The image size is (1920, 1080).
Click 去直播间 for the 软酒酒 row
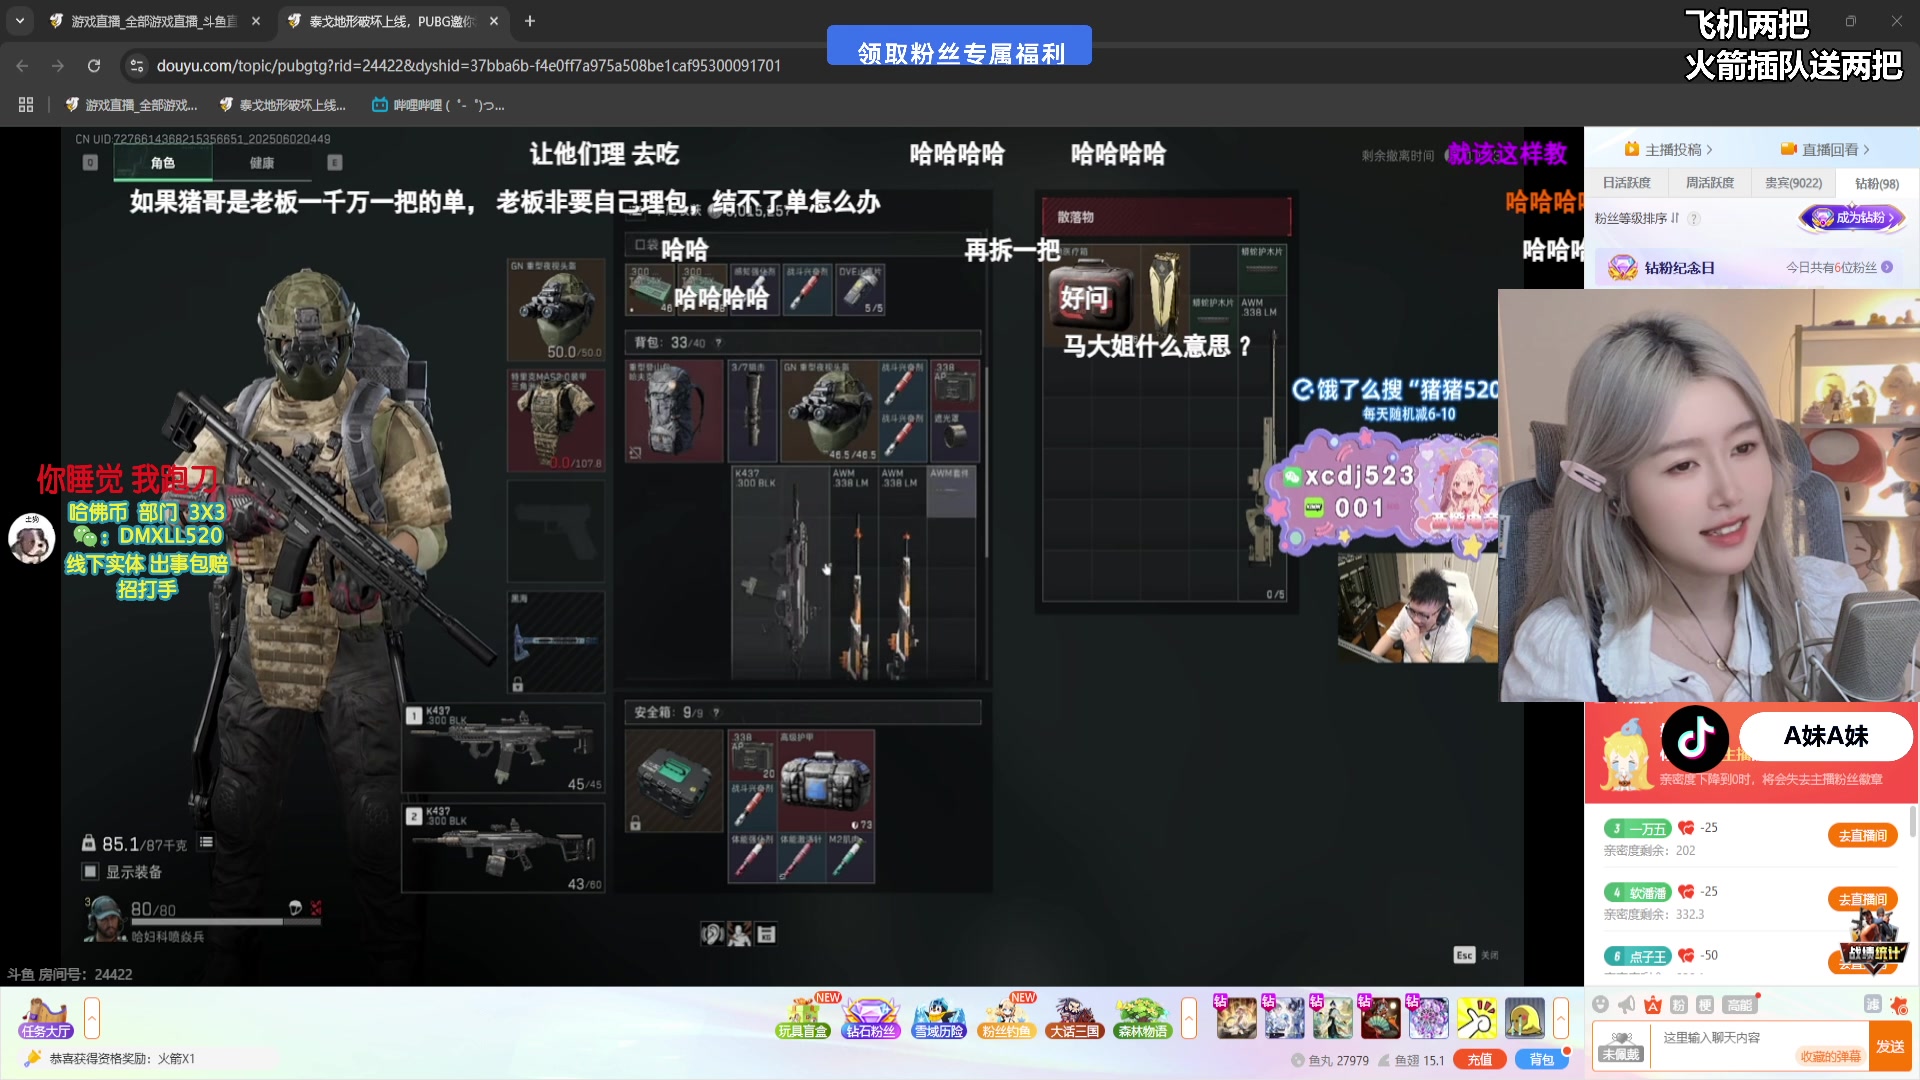pos(1862,899)
